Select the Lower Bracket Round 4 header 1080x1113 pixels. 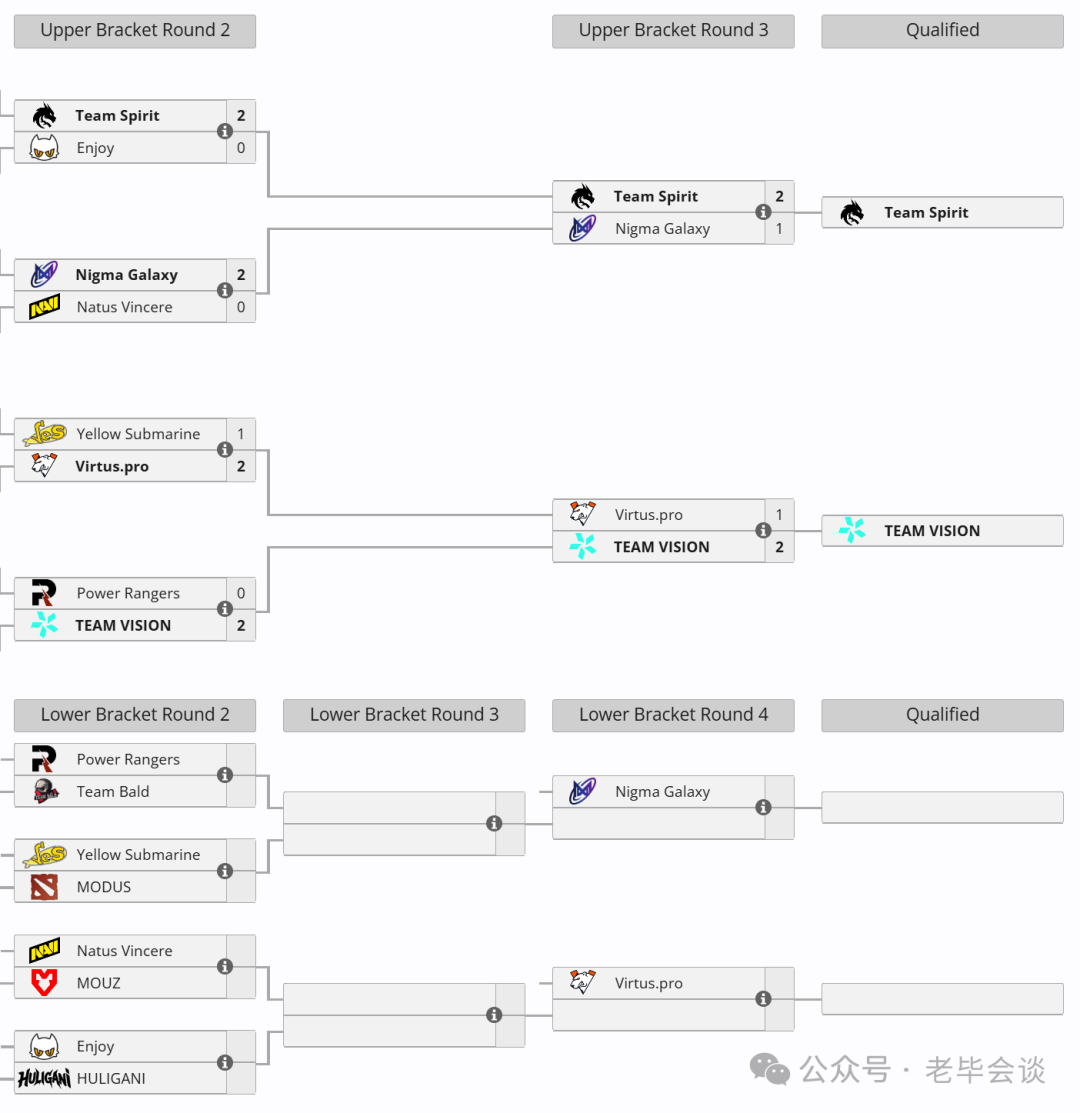[x=673, y=715]
